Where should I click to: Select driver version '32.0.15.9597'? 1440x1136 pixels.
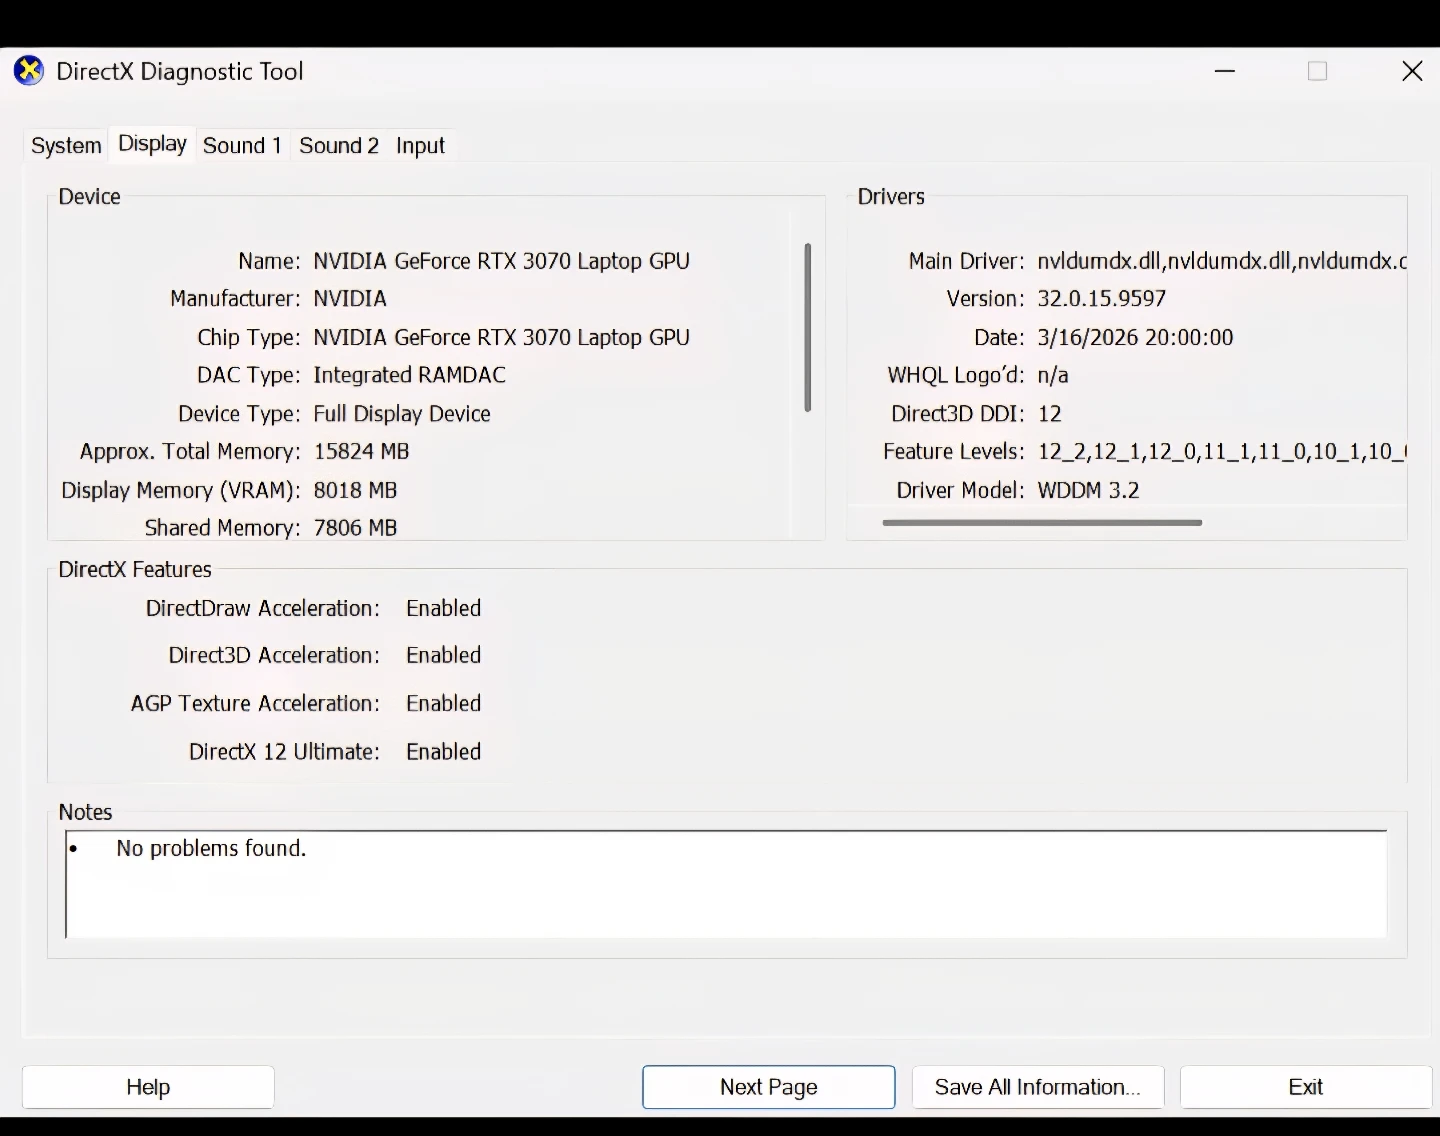[x=1102, y=299]
